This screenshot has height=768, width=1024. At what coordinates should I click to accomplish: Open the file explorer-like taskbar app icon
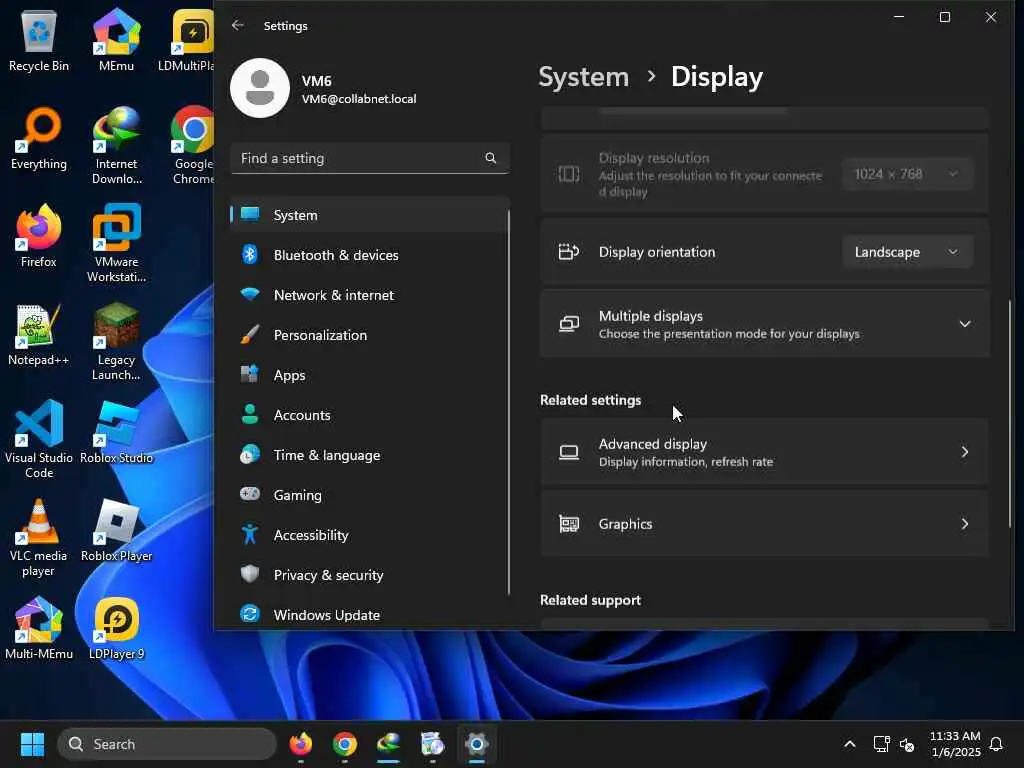pyautogui.click(x=432, y=744)
